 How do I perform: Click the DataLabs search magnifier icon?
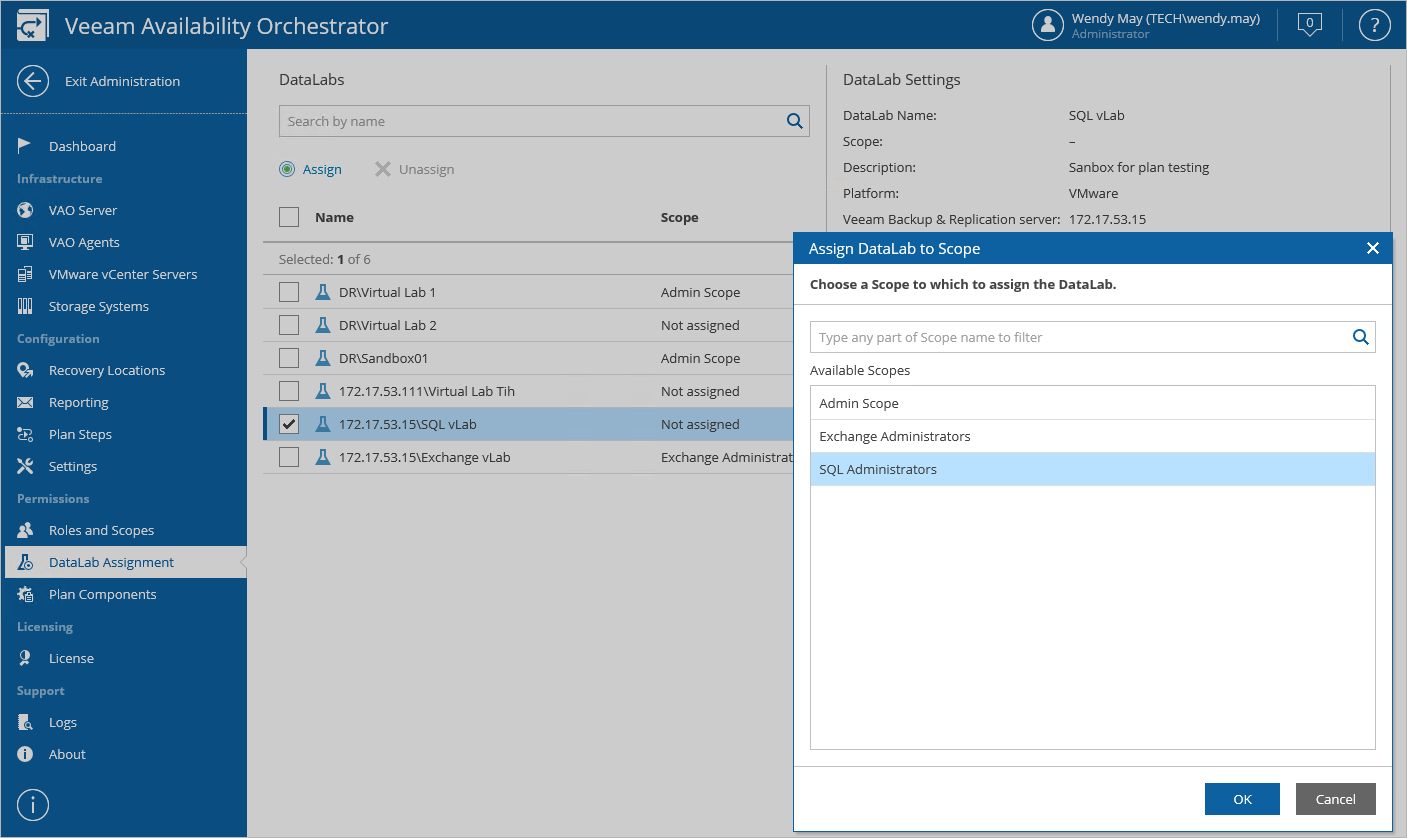(x=795, y=121)
